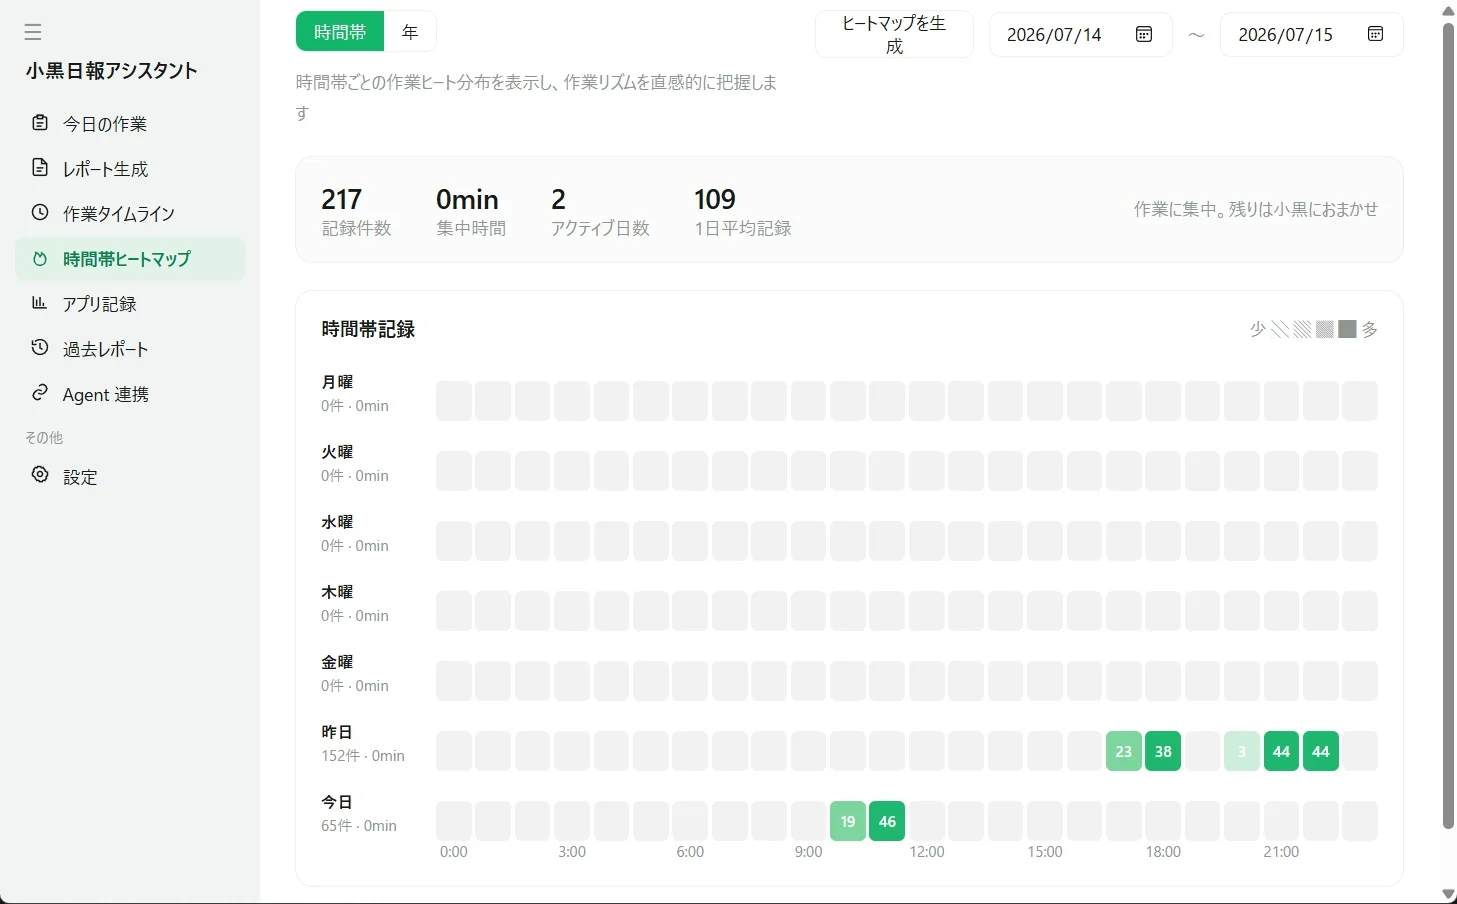The height and width of the screenshot is (904, 1457).
Task: Open 今日の作業 page
Action: point(130,124)
